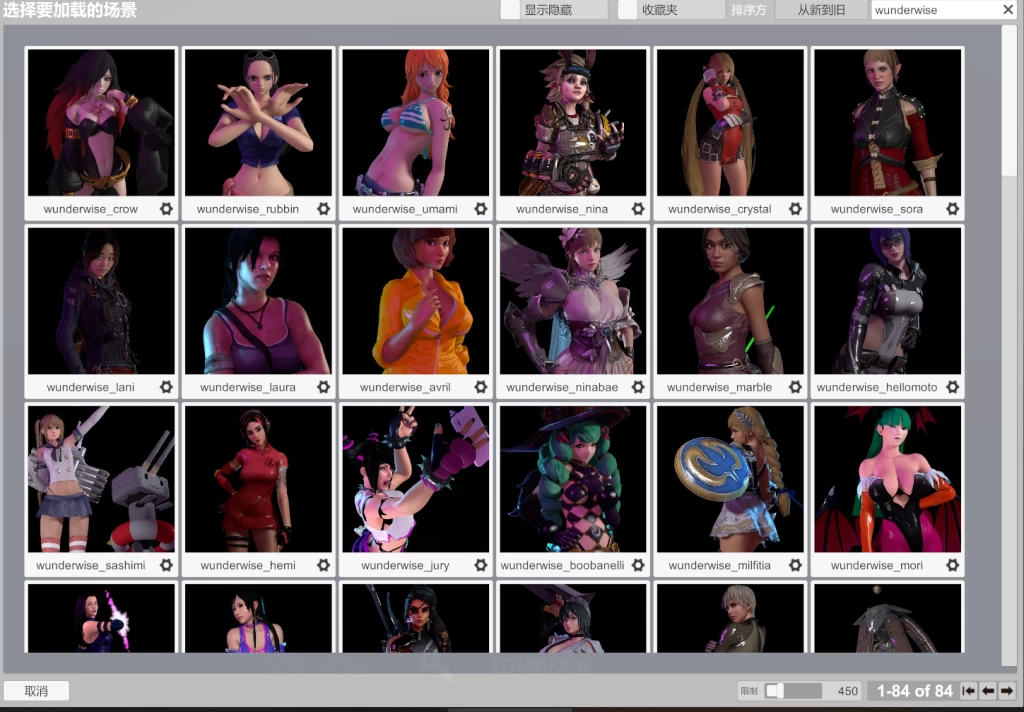
Task: Open options gear for wunderwise_avril
Action: click(x=481, y=387)
